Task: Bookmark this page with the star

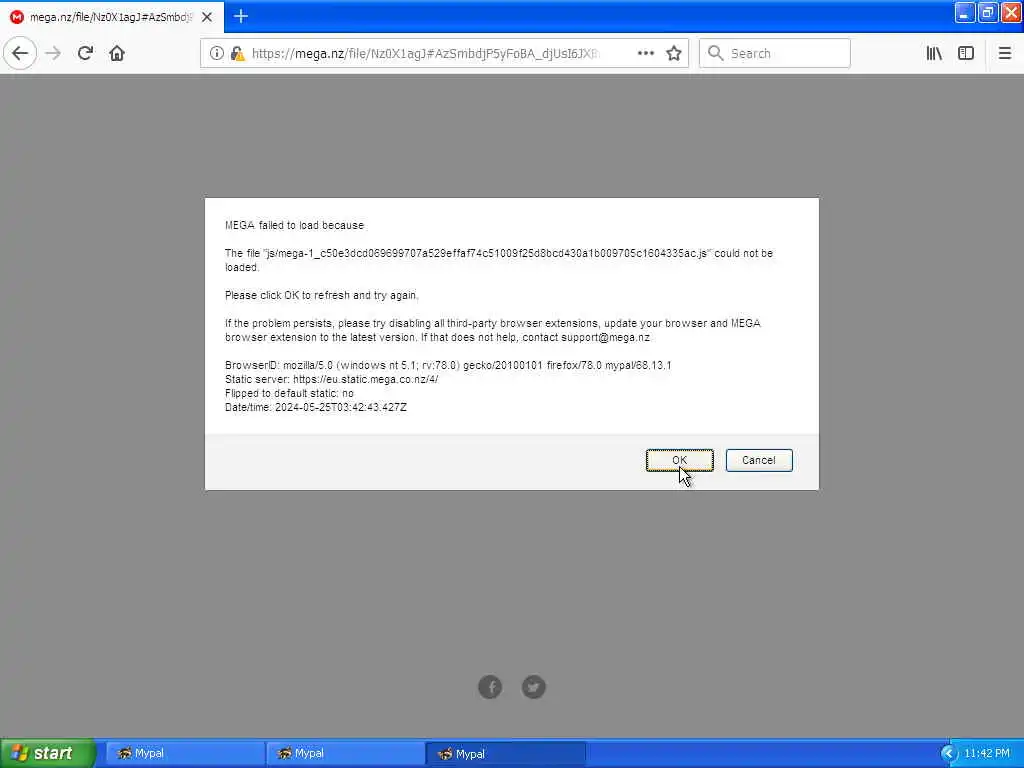Action: 674,54
